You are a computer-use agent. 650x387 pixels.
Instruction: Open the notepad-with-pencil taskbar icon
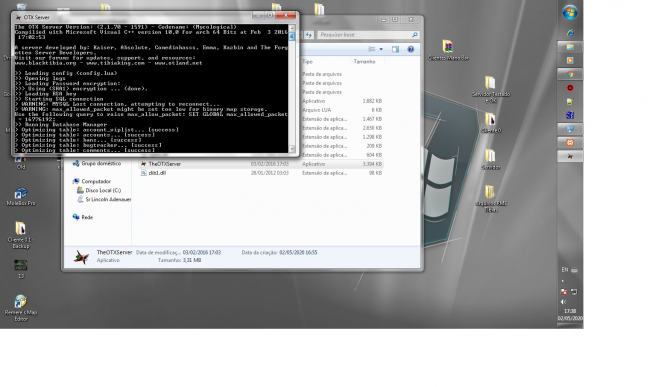tap(570, 102)
